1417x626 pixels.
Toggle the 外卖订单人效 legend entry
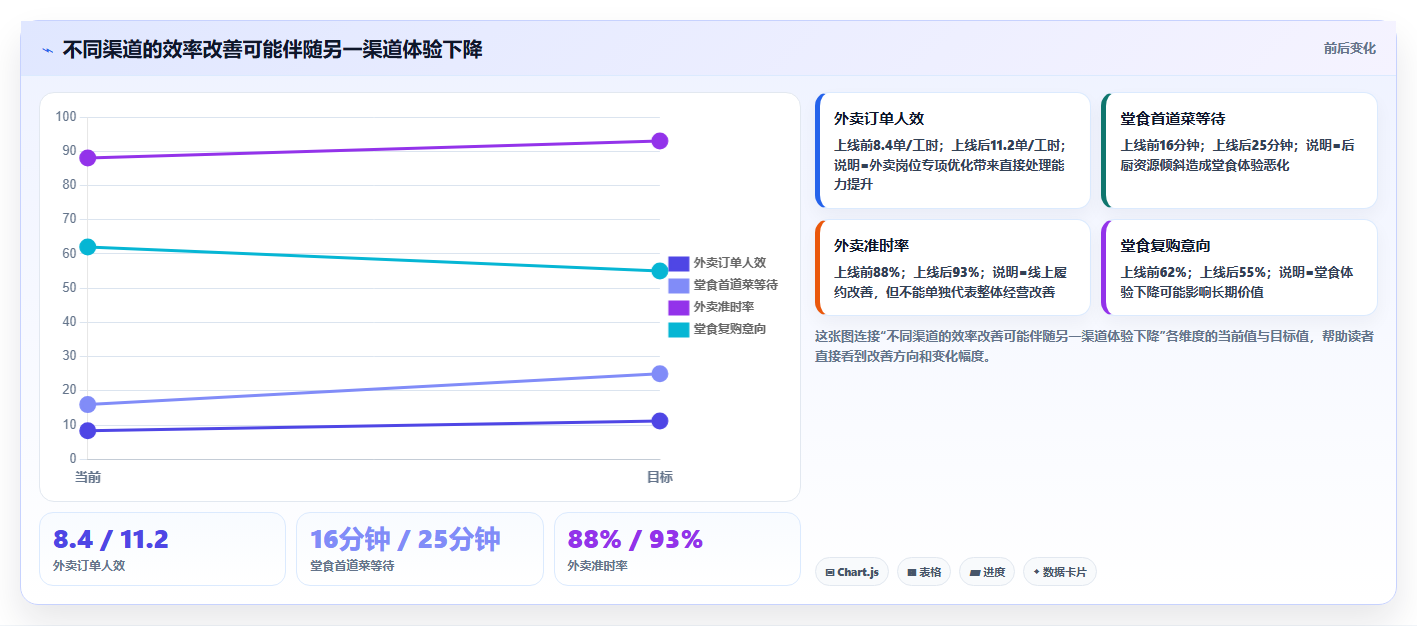coord(717,263)
